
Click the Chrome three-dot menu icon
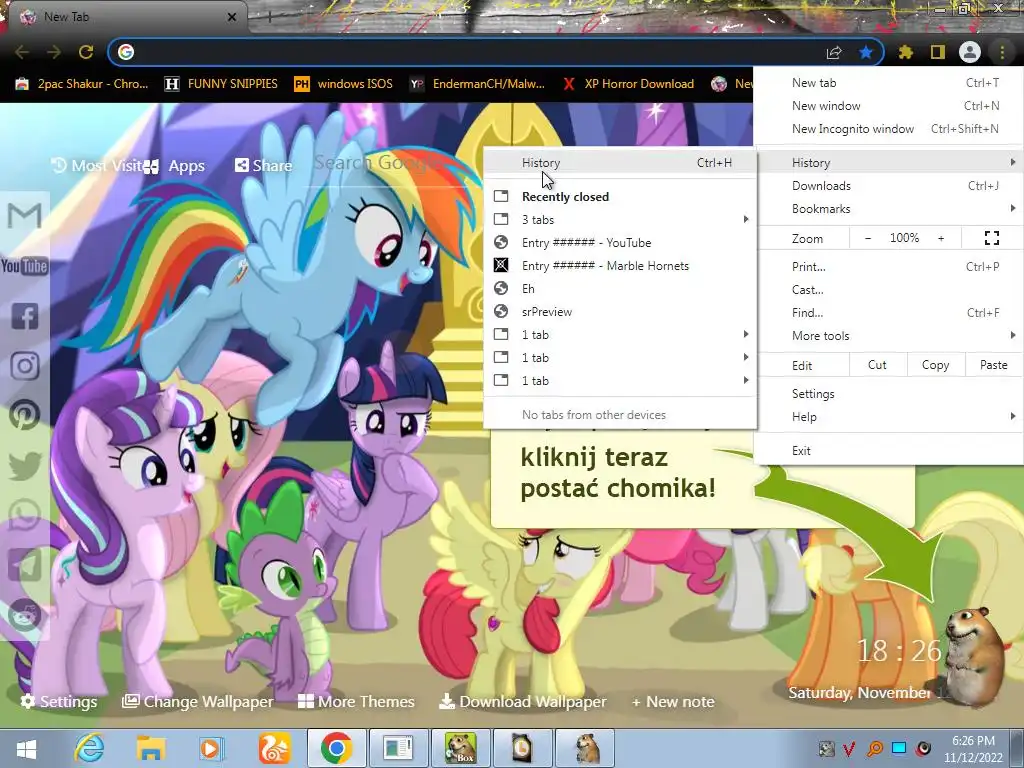1002,52
